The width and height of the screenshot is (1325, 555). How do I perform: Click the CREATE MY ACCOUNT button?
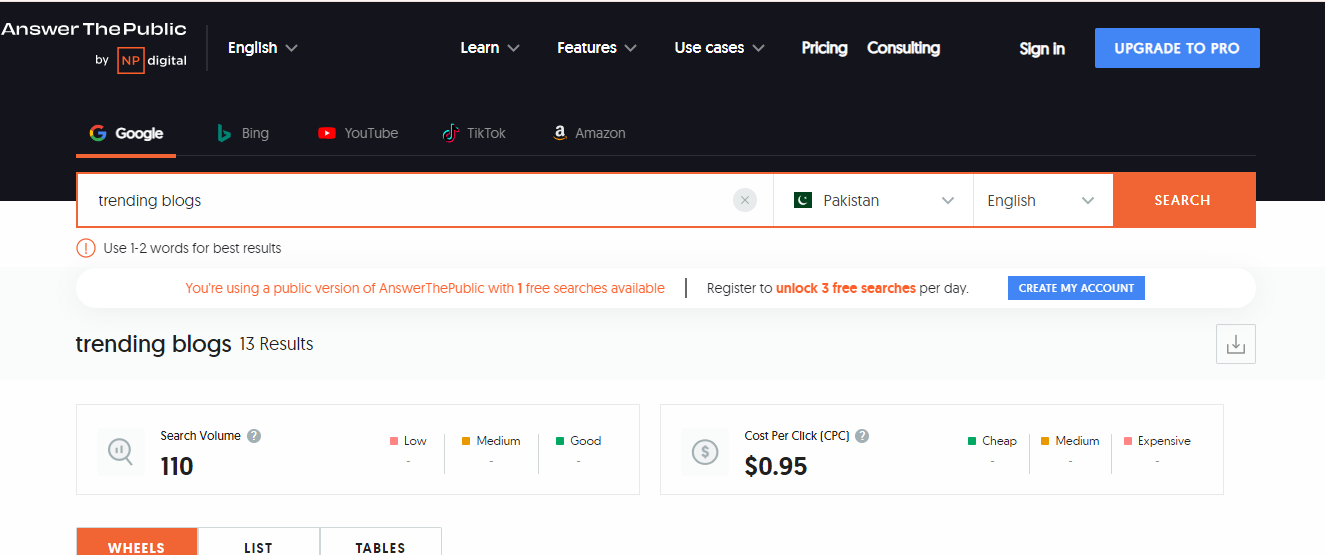tap(1076, 288)
